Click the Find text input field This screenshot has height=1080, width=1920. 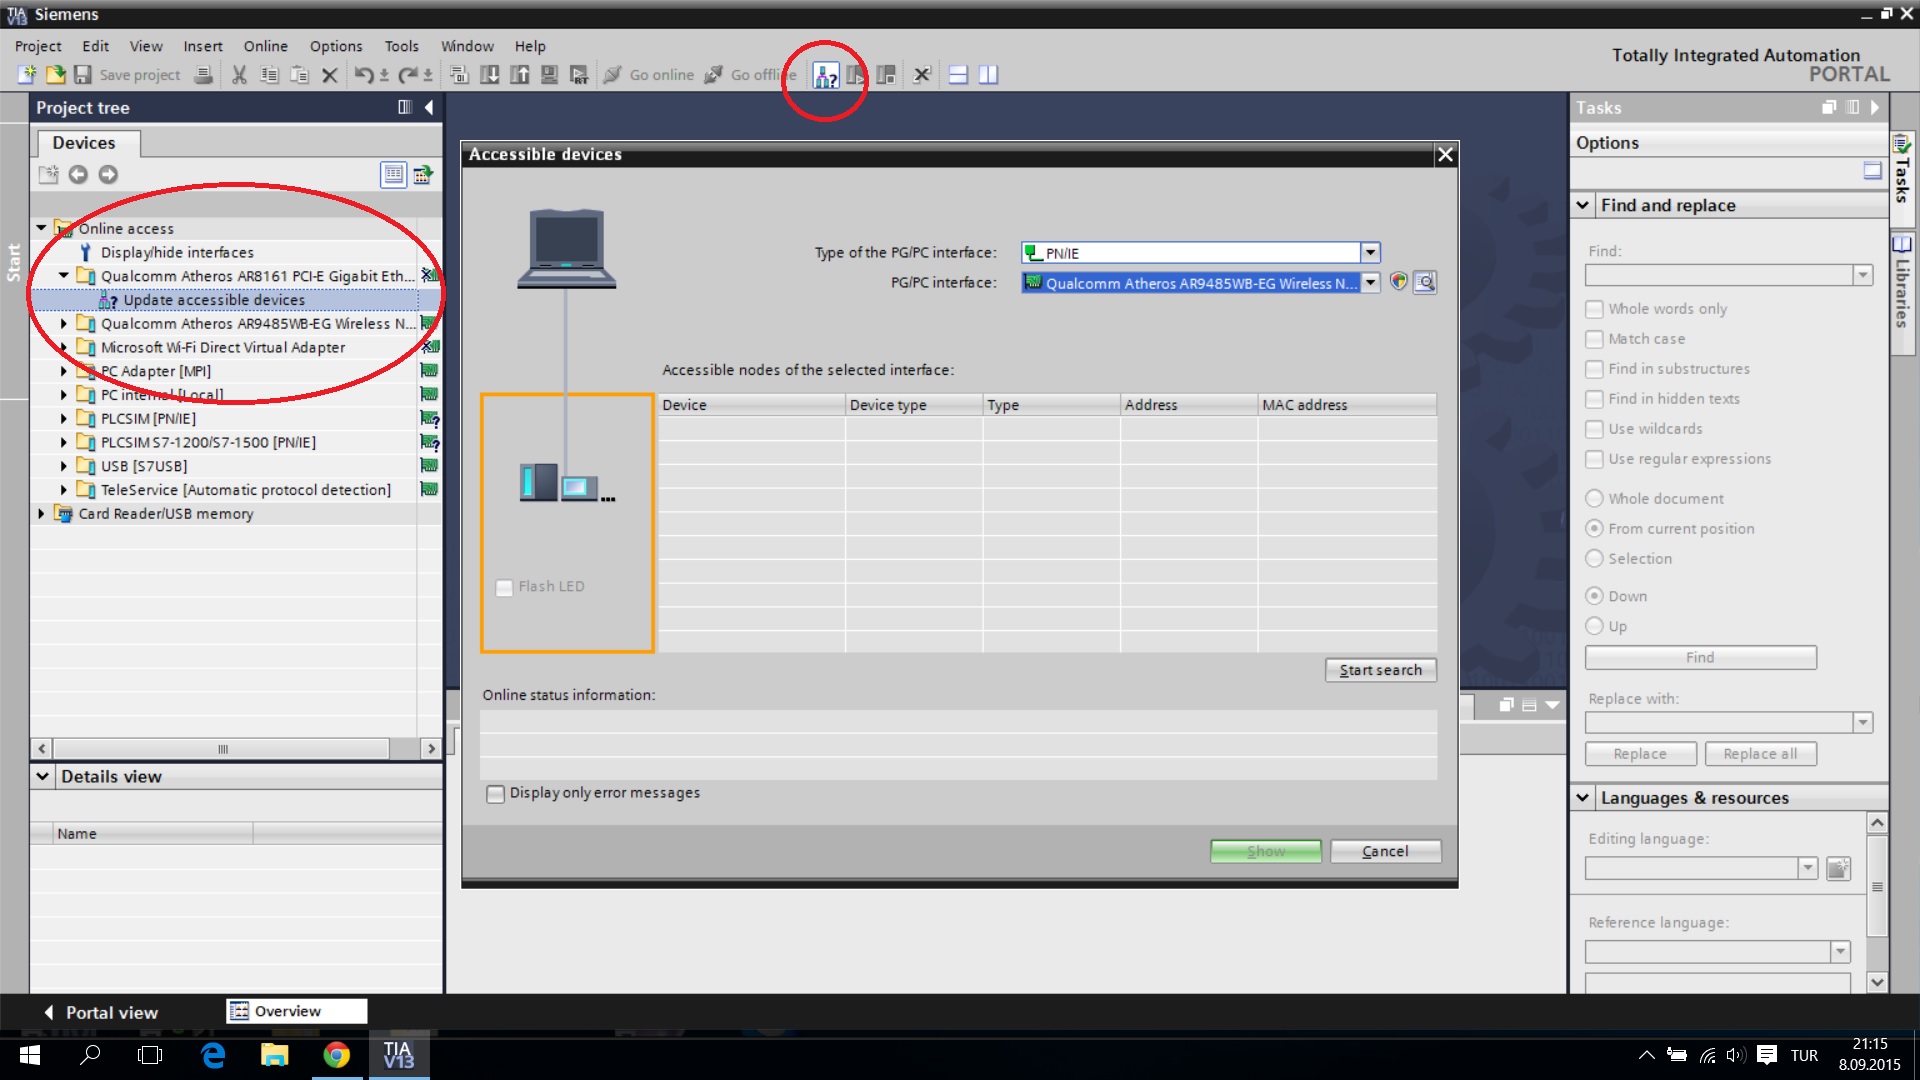[x=1719, y=275]
